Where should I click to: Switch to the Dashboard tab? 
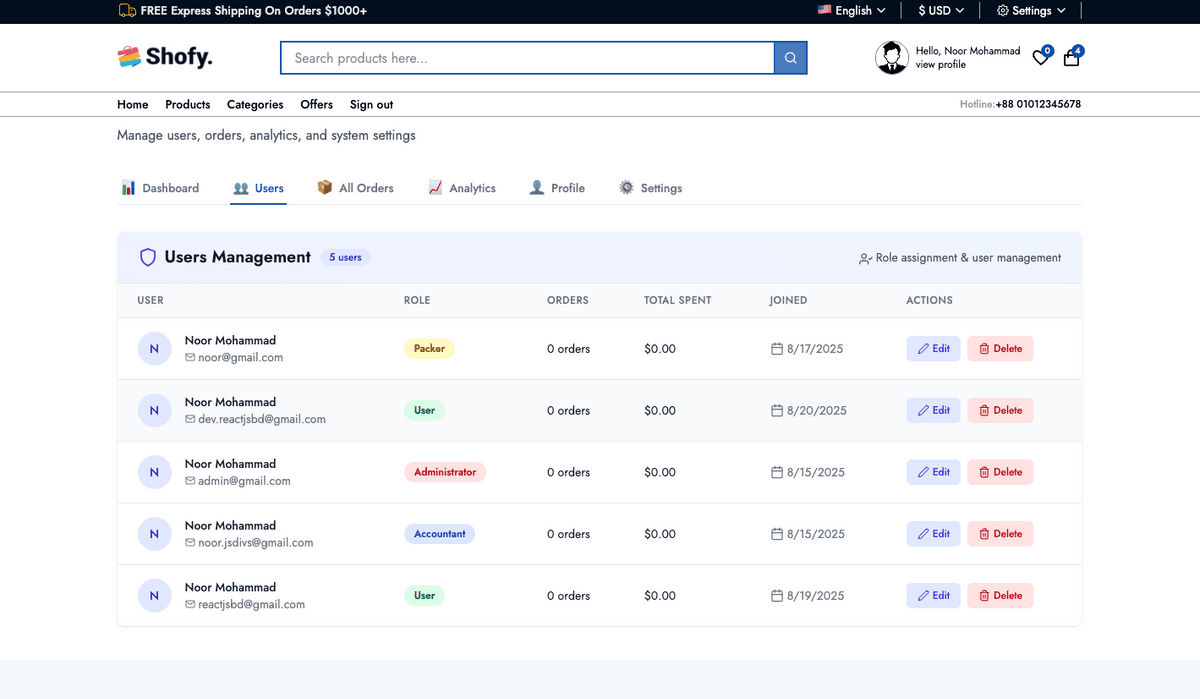coord(160,188)
